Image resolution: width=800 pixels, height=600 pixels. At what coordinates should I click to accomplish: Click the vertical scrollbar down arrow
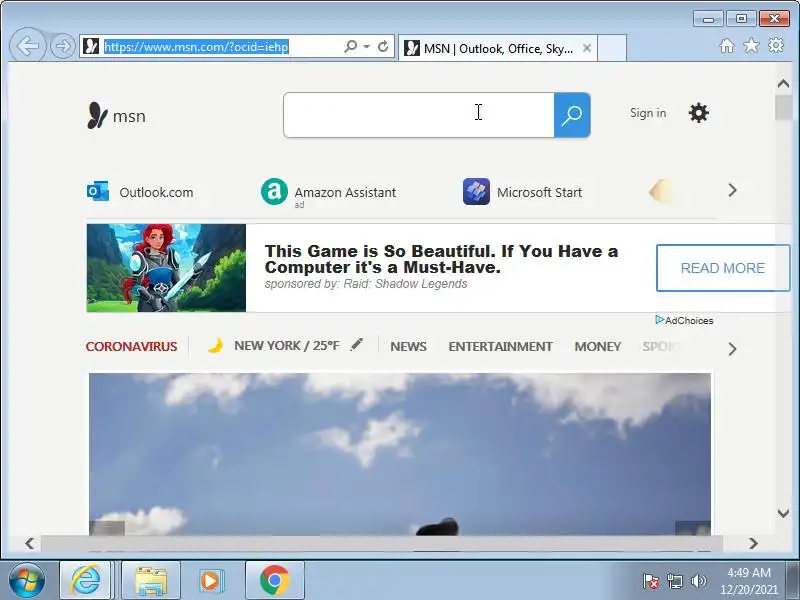(783, 513)
